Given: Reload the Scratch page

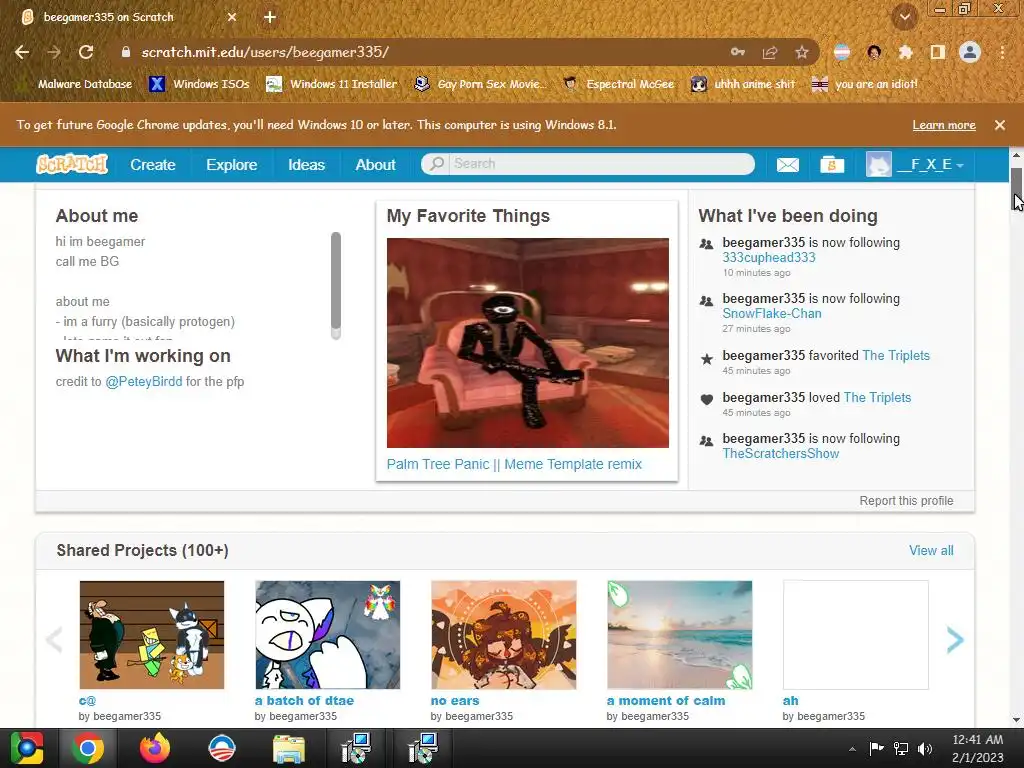Looking at the screenshot, I should pyautogui.click(x=86, y=52).
